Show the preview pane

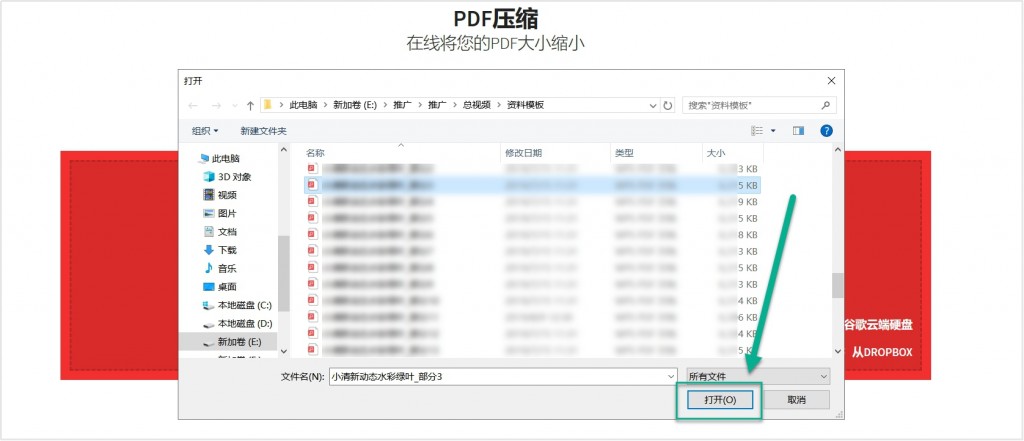tap(798, 131)
